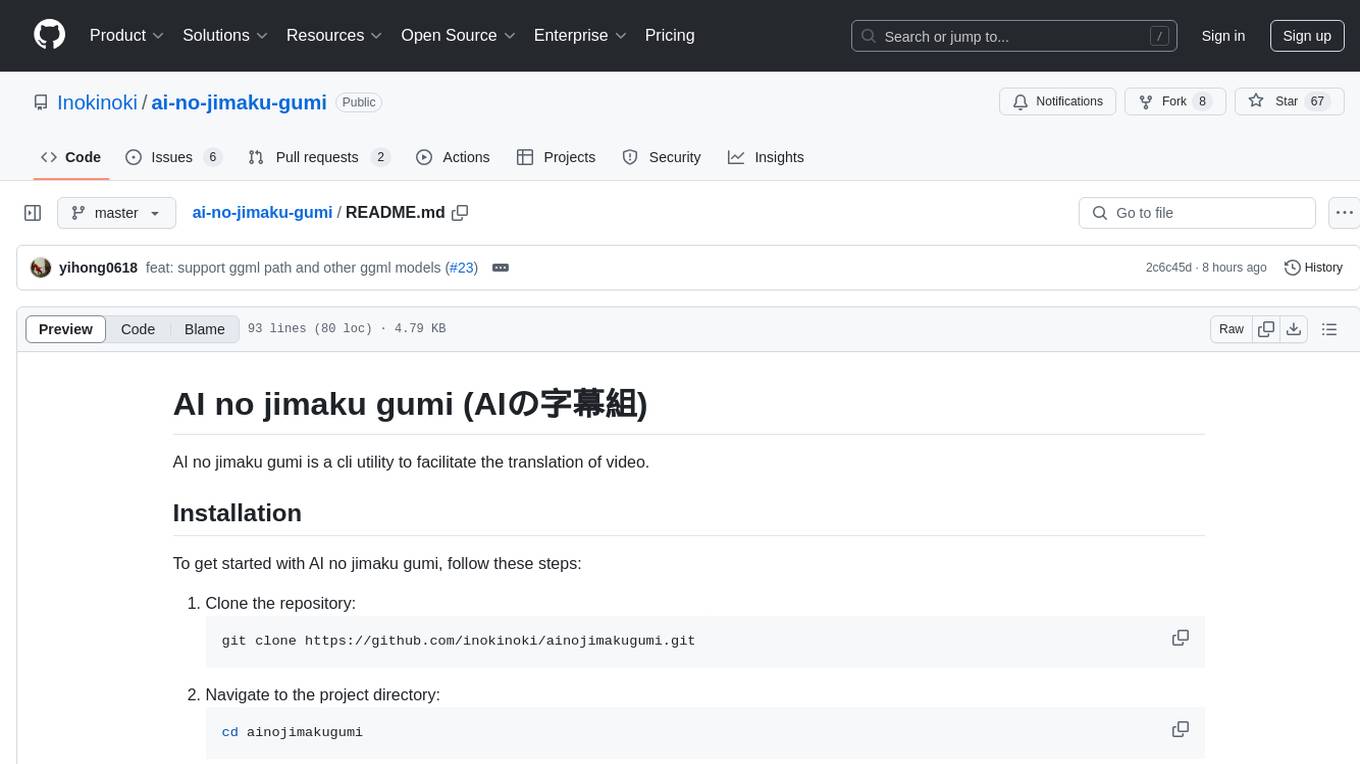Image resolution: width=1360 pixels, height=764 pixels.
Task: Switch to Blame view
Action: [204, 329]
